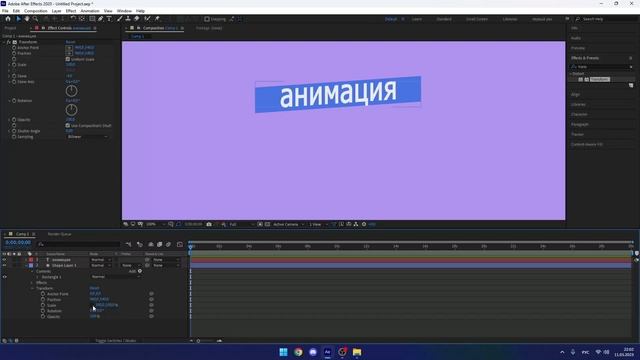Open the 1 View layout dropdown
Screen dimensions: 640x360
tap(318, 224)
